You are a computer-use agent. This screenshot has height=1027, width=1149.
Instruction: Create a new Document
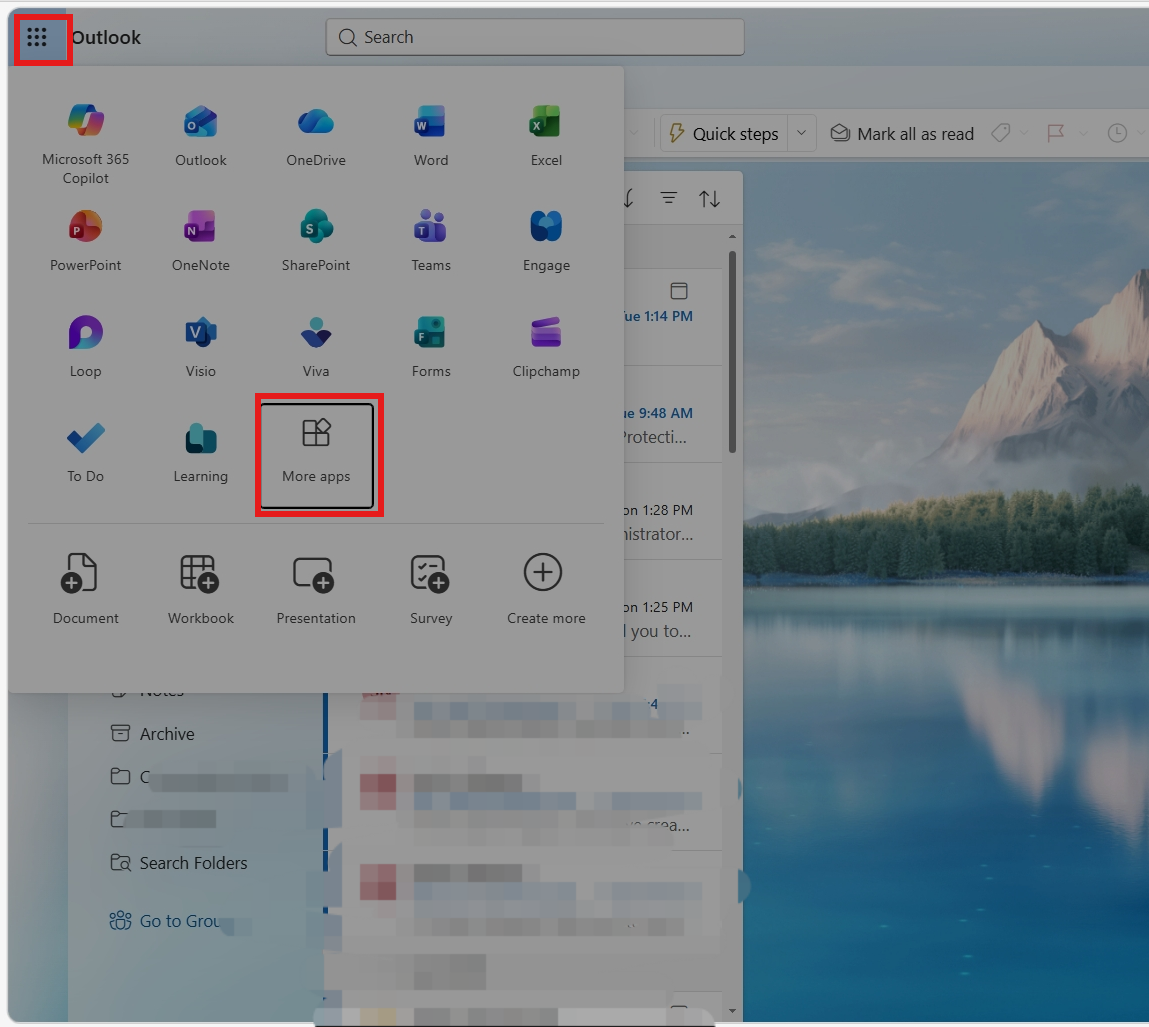[86, 589]
